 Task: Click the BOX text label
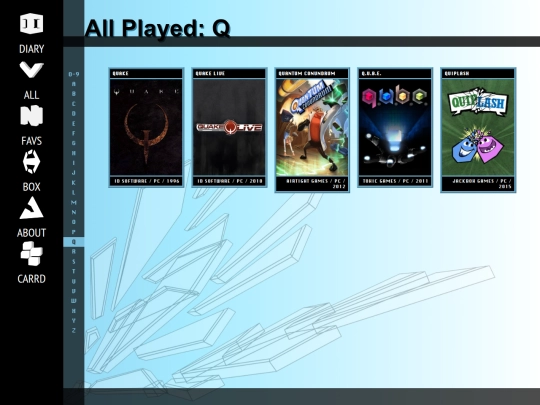click(31, 187)
